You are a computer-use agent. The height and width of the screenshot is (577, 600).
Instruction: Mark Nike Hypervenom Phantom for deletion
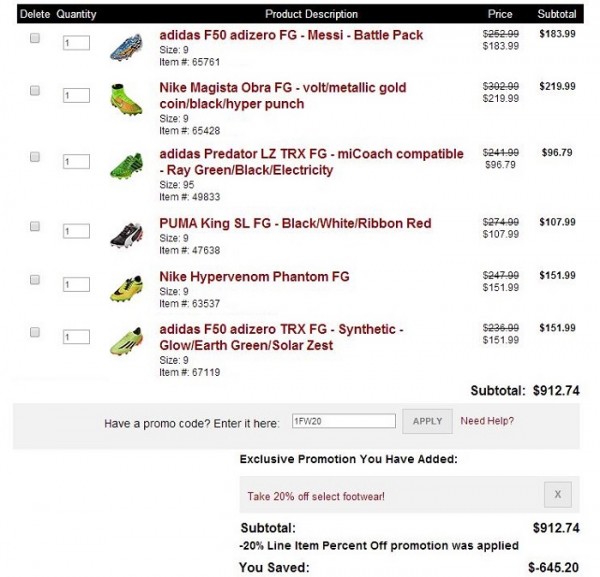(x=35, y=279)
